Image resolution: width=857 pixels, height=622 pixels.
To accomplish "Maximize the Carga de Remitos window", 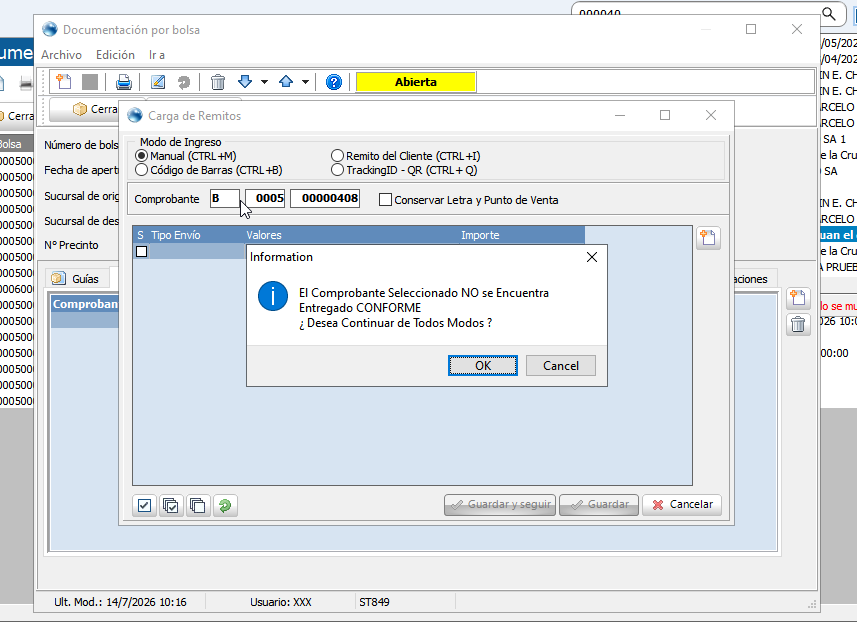I will pos(665,115).
